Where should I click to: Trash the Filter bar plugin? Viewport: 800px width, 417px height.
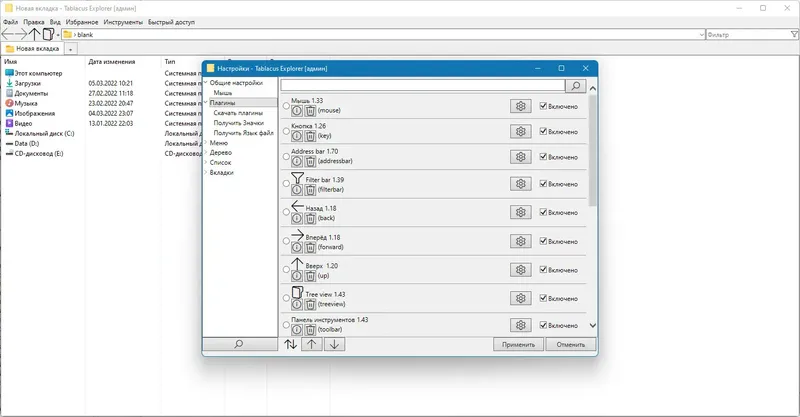pos(310,190)
